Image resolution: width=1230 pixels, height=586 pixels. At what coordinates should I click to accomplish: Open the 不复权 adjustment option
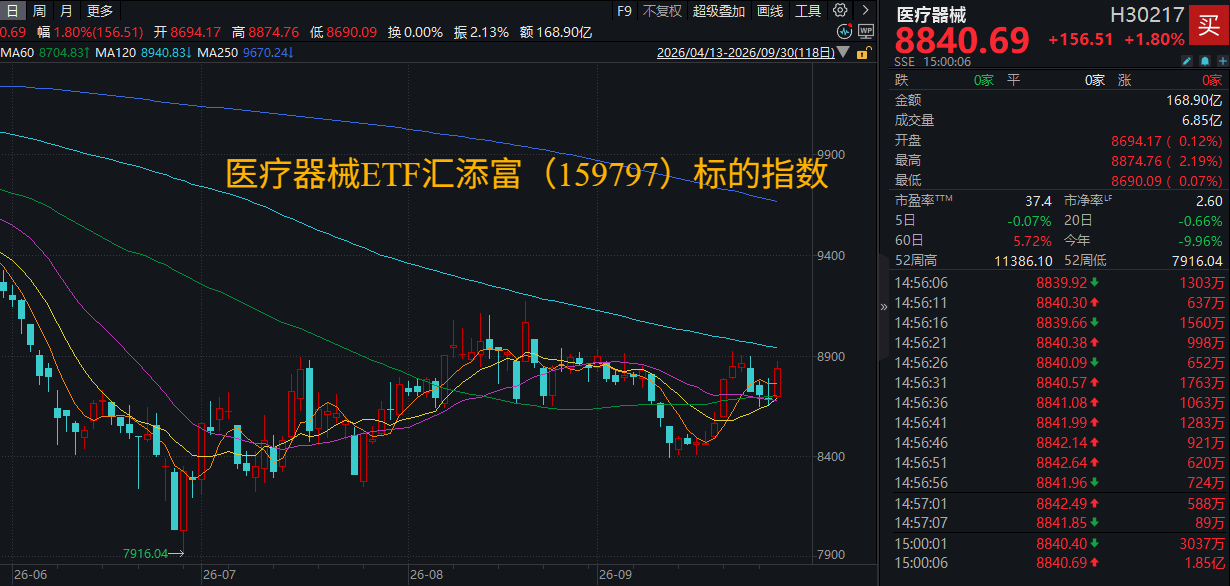(662, 11)
